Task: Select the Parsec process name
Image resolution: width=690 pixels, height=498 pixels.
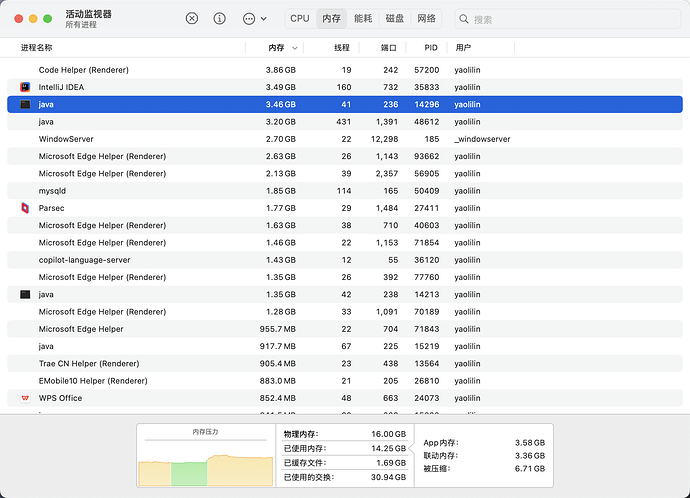Action: tap(51, 208)
